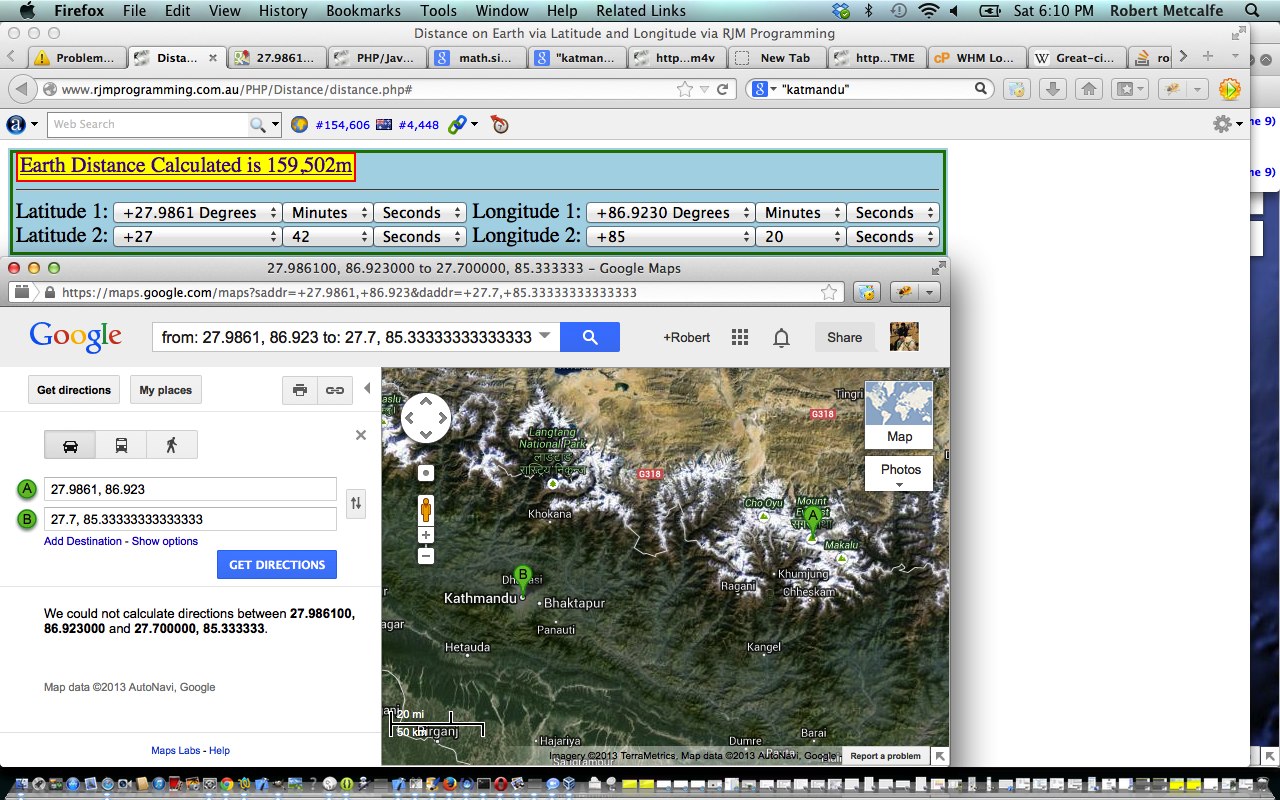Screen dimensions: 1280x800
Task: Close the directions panel with X
Action: (361, 435)
